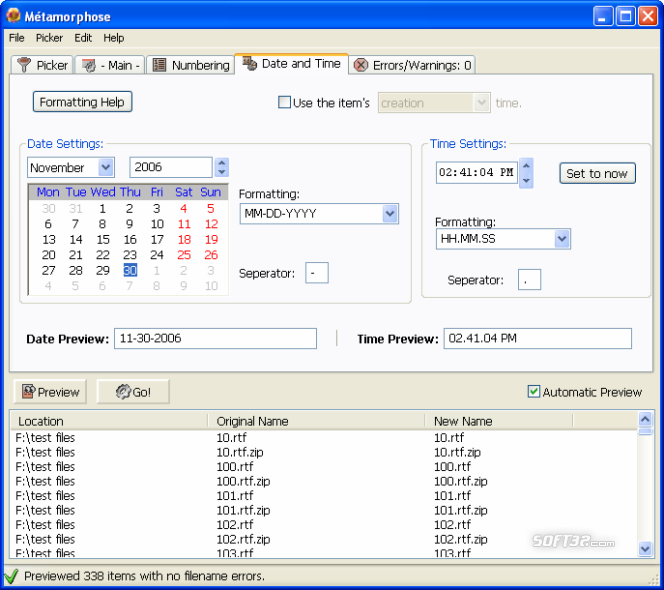Click the Time Preview field 02.41.04 PM
This screenshot has width=664, height=590.
point(538,338)
